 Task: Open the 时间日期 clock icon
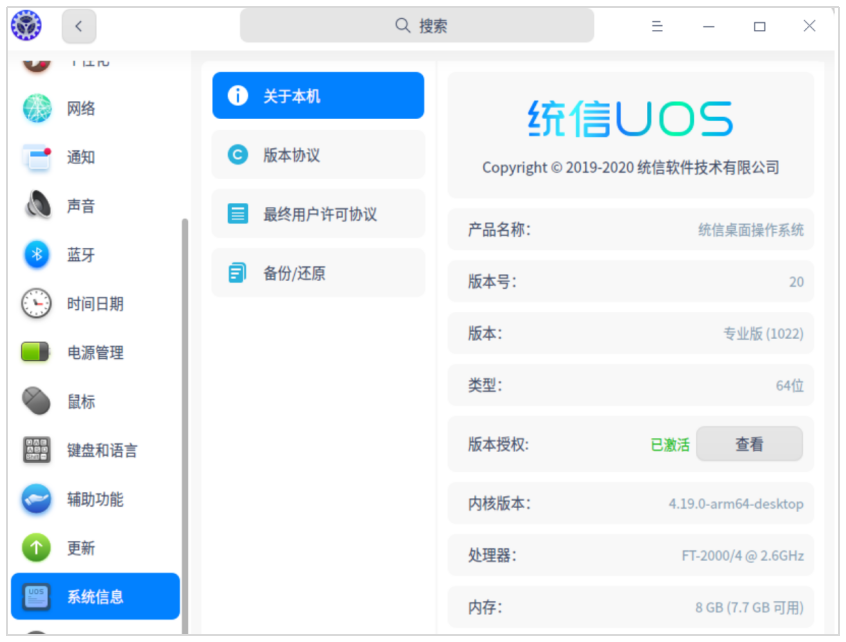tap(37, 303)
